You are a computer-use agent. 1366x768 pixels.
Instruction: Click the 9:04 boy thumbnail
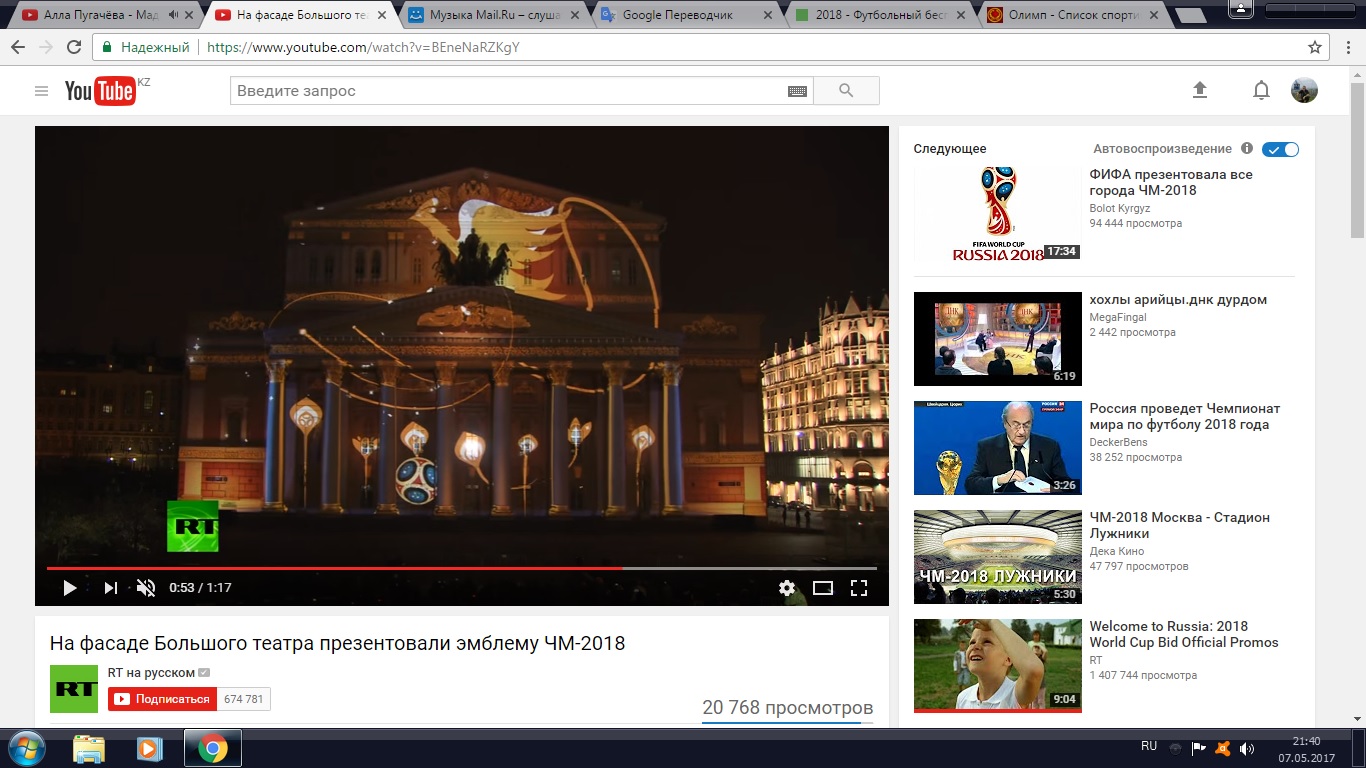point(998,666)
